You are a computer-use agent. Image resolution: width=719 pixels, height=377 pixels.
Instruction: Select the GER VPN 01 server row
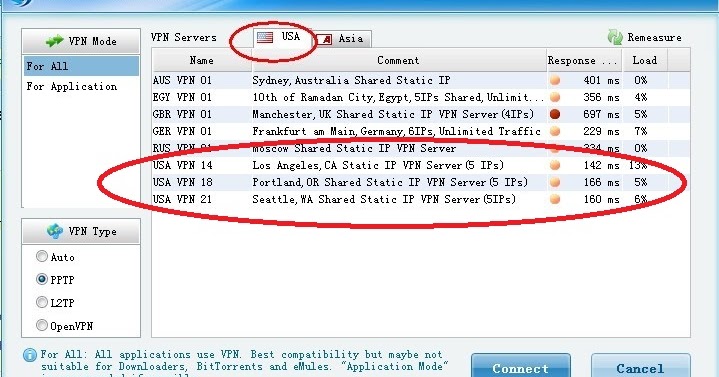click(x=421, y=131)
